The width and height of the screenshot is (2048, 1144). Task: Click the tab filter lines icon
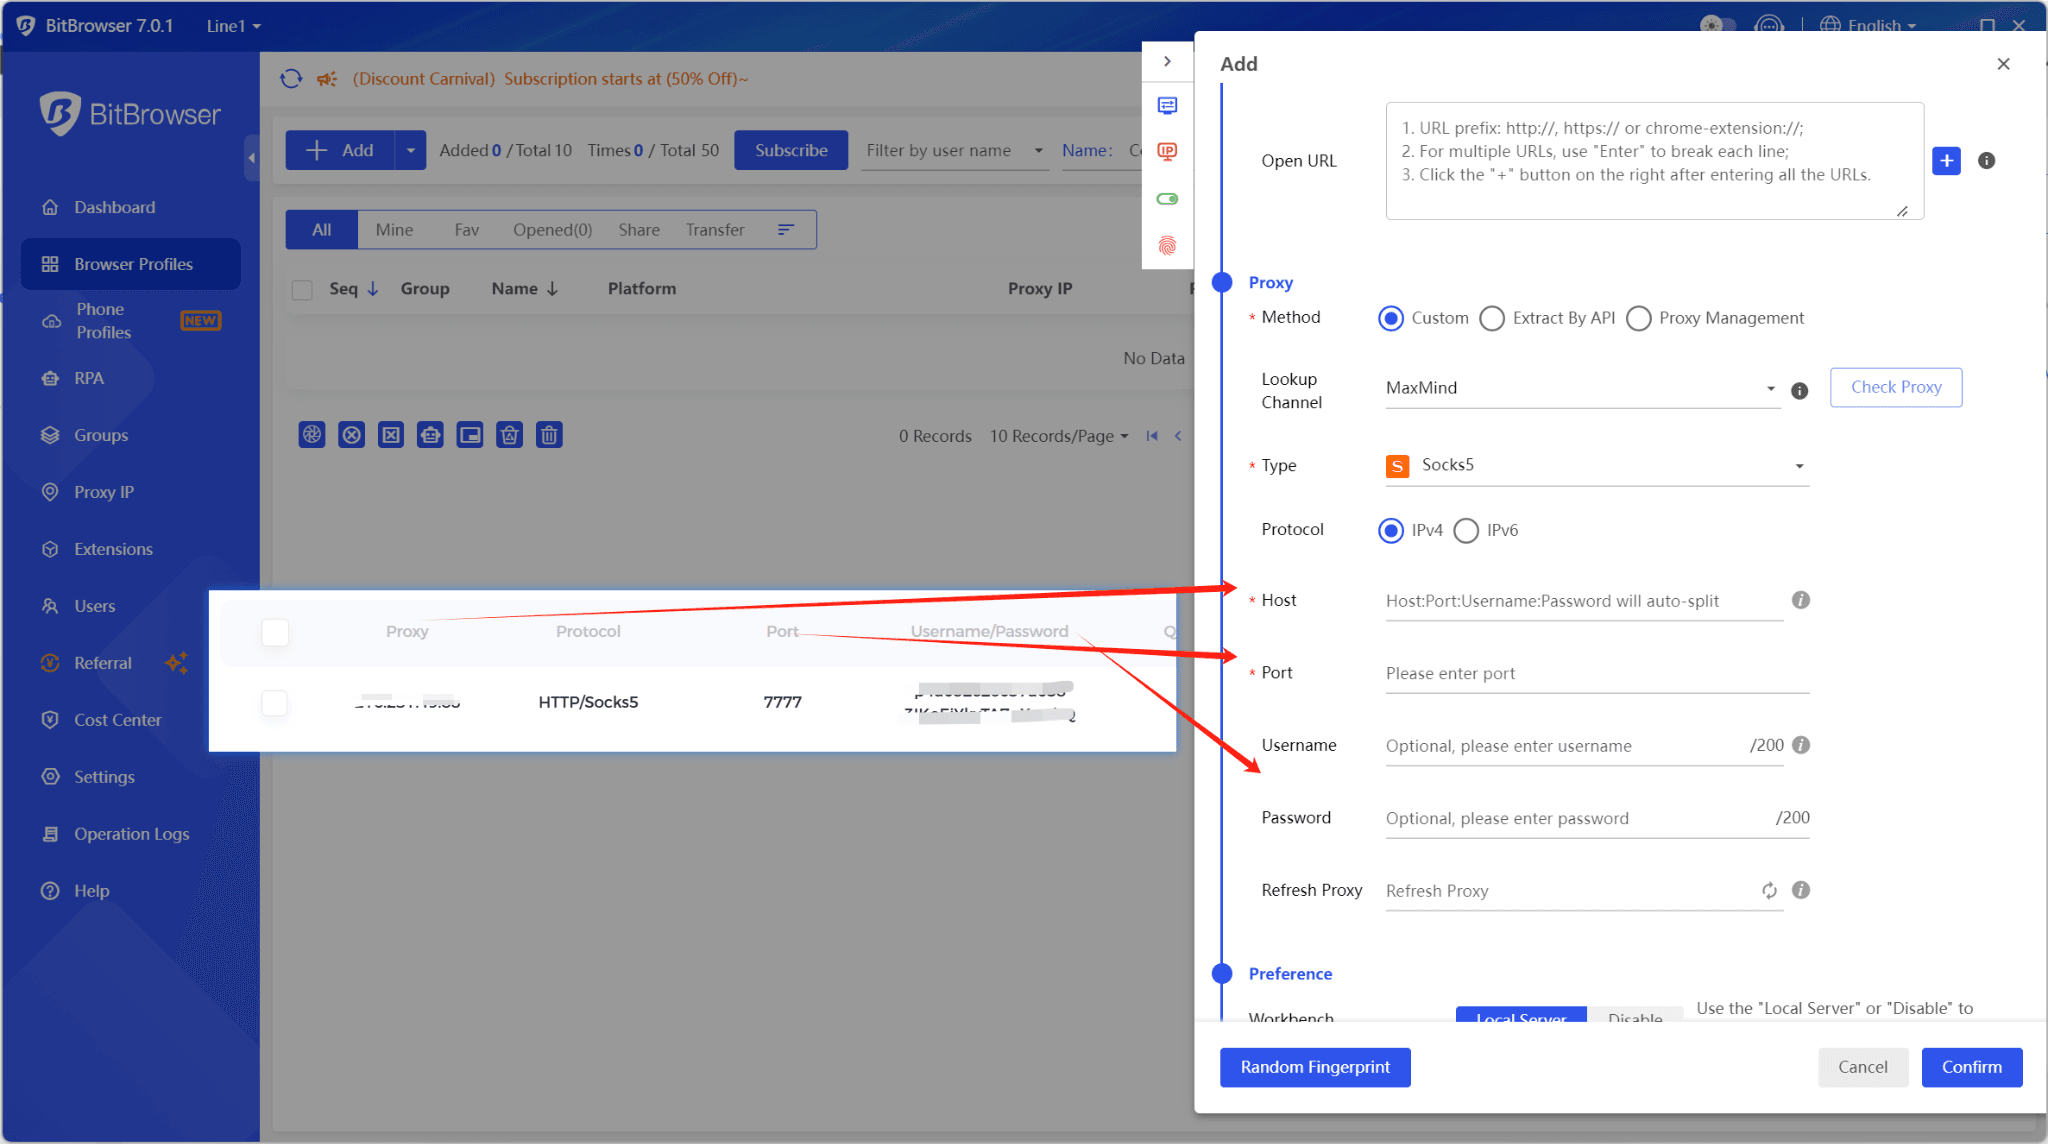[x=786, y=230]
